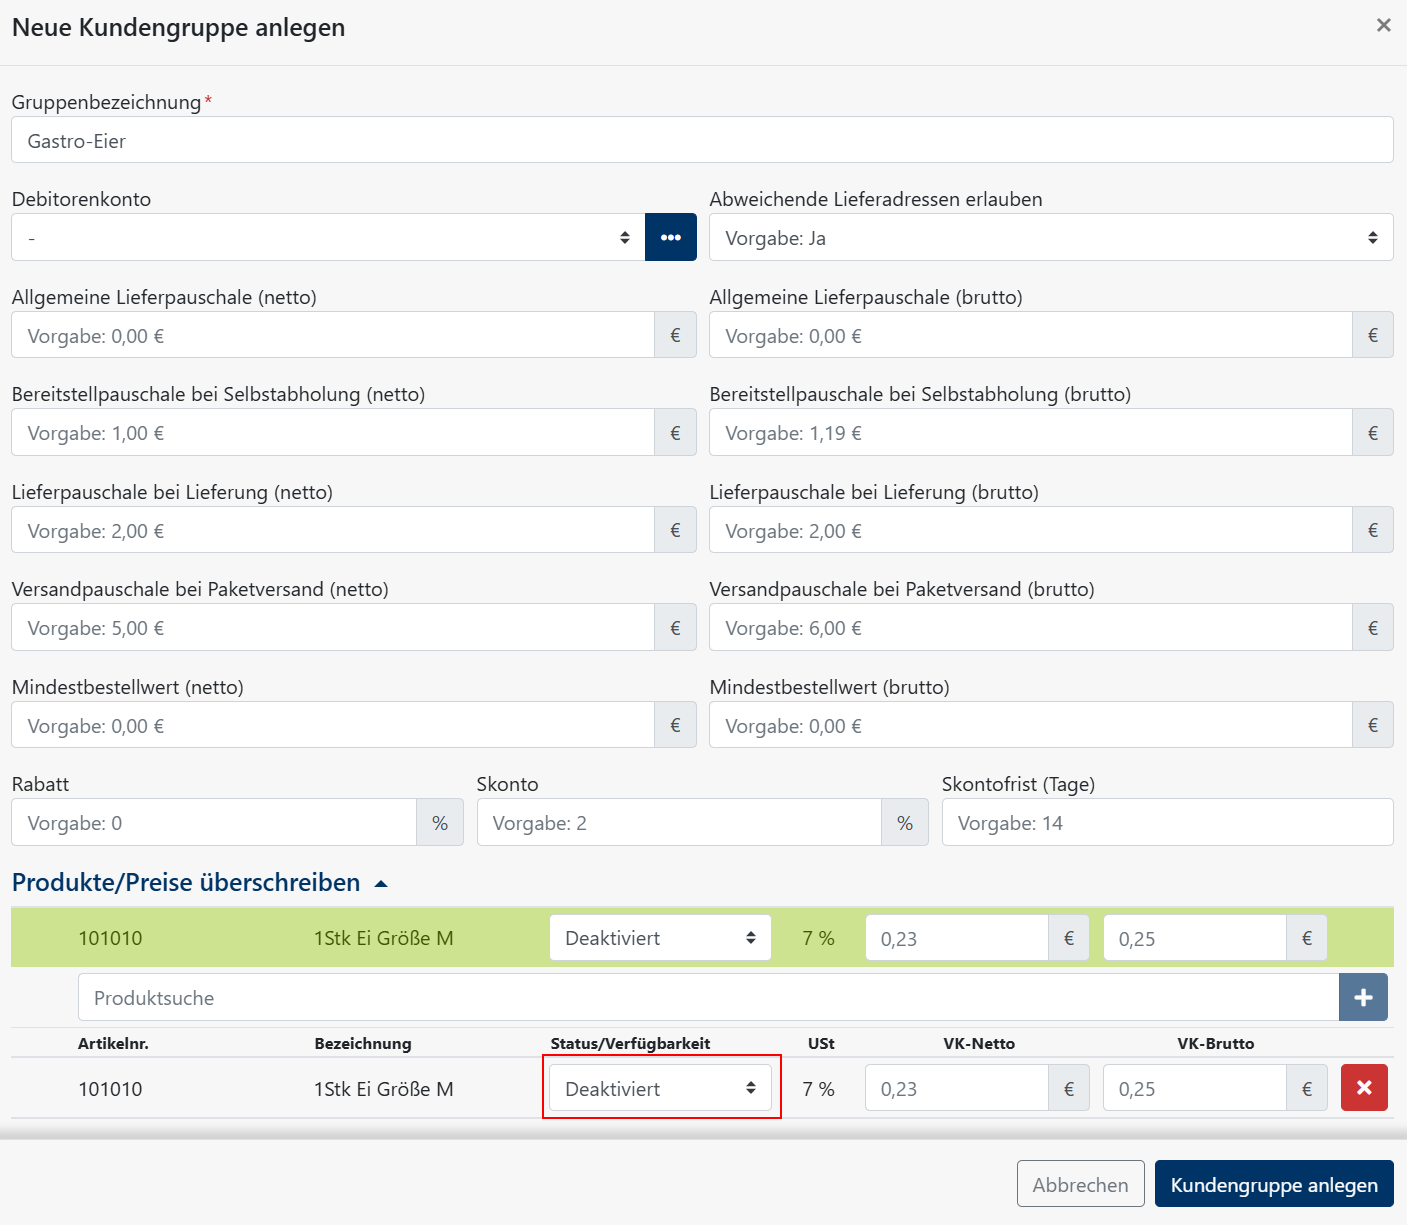Click the plus button to add product
1407x1225 pixels.
(1363, 997)
